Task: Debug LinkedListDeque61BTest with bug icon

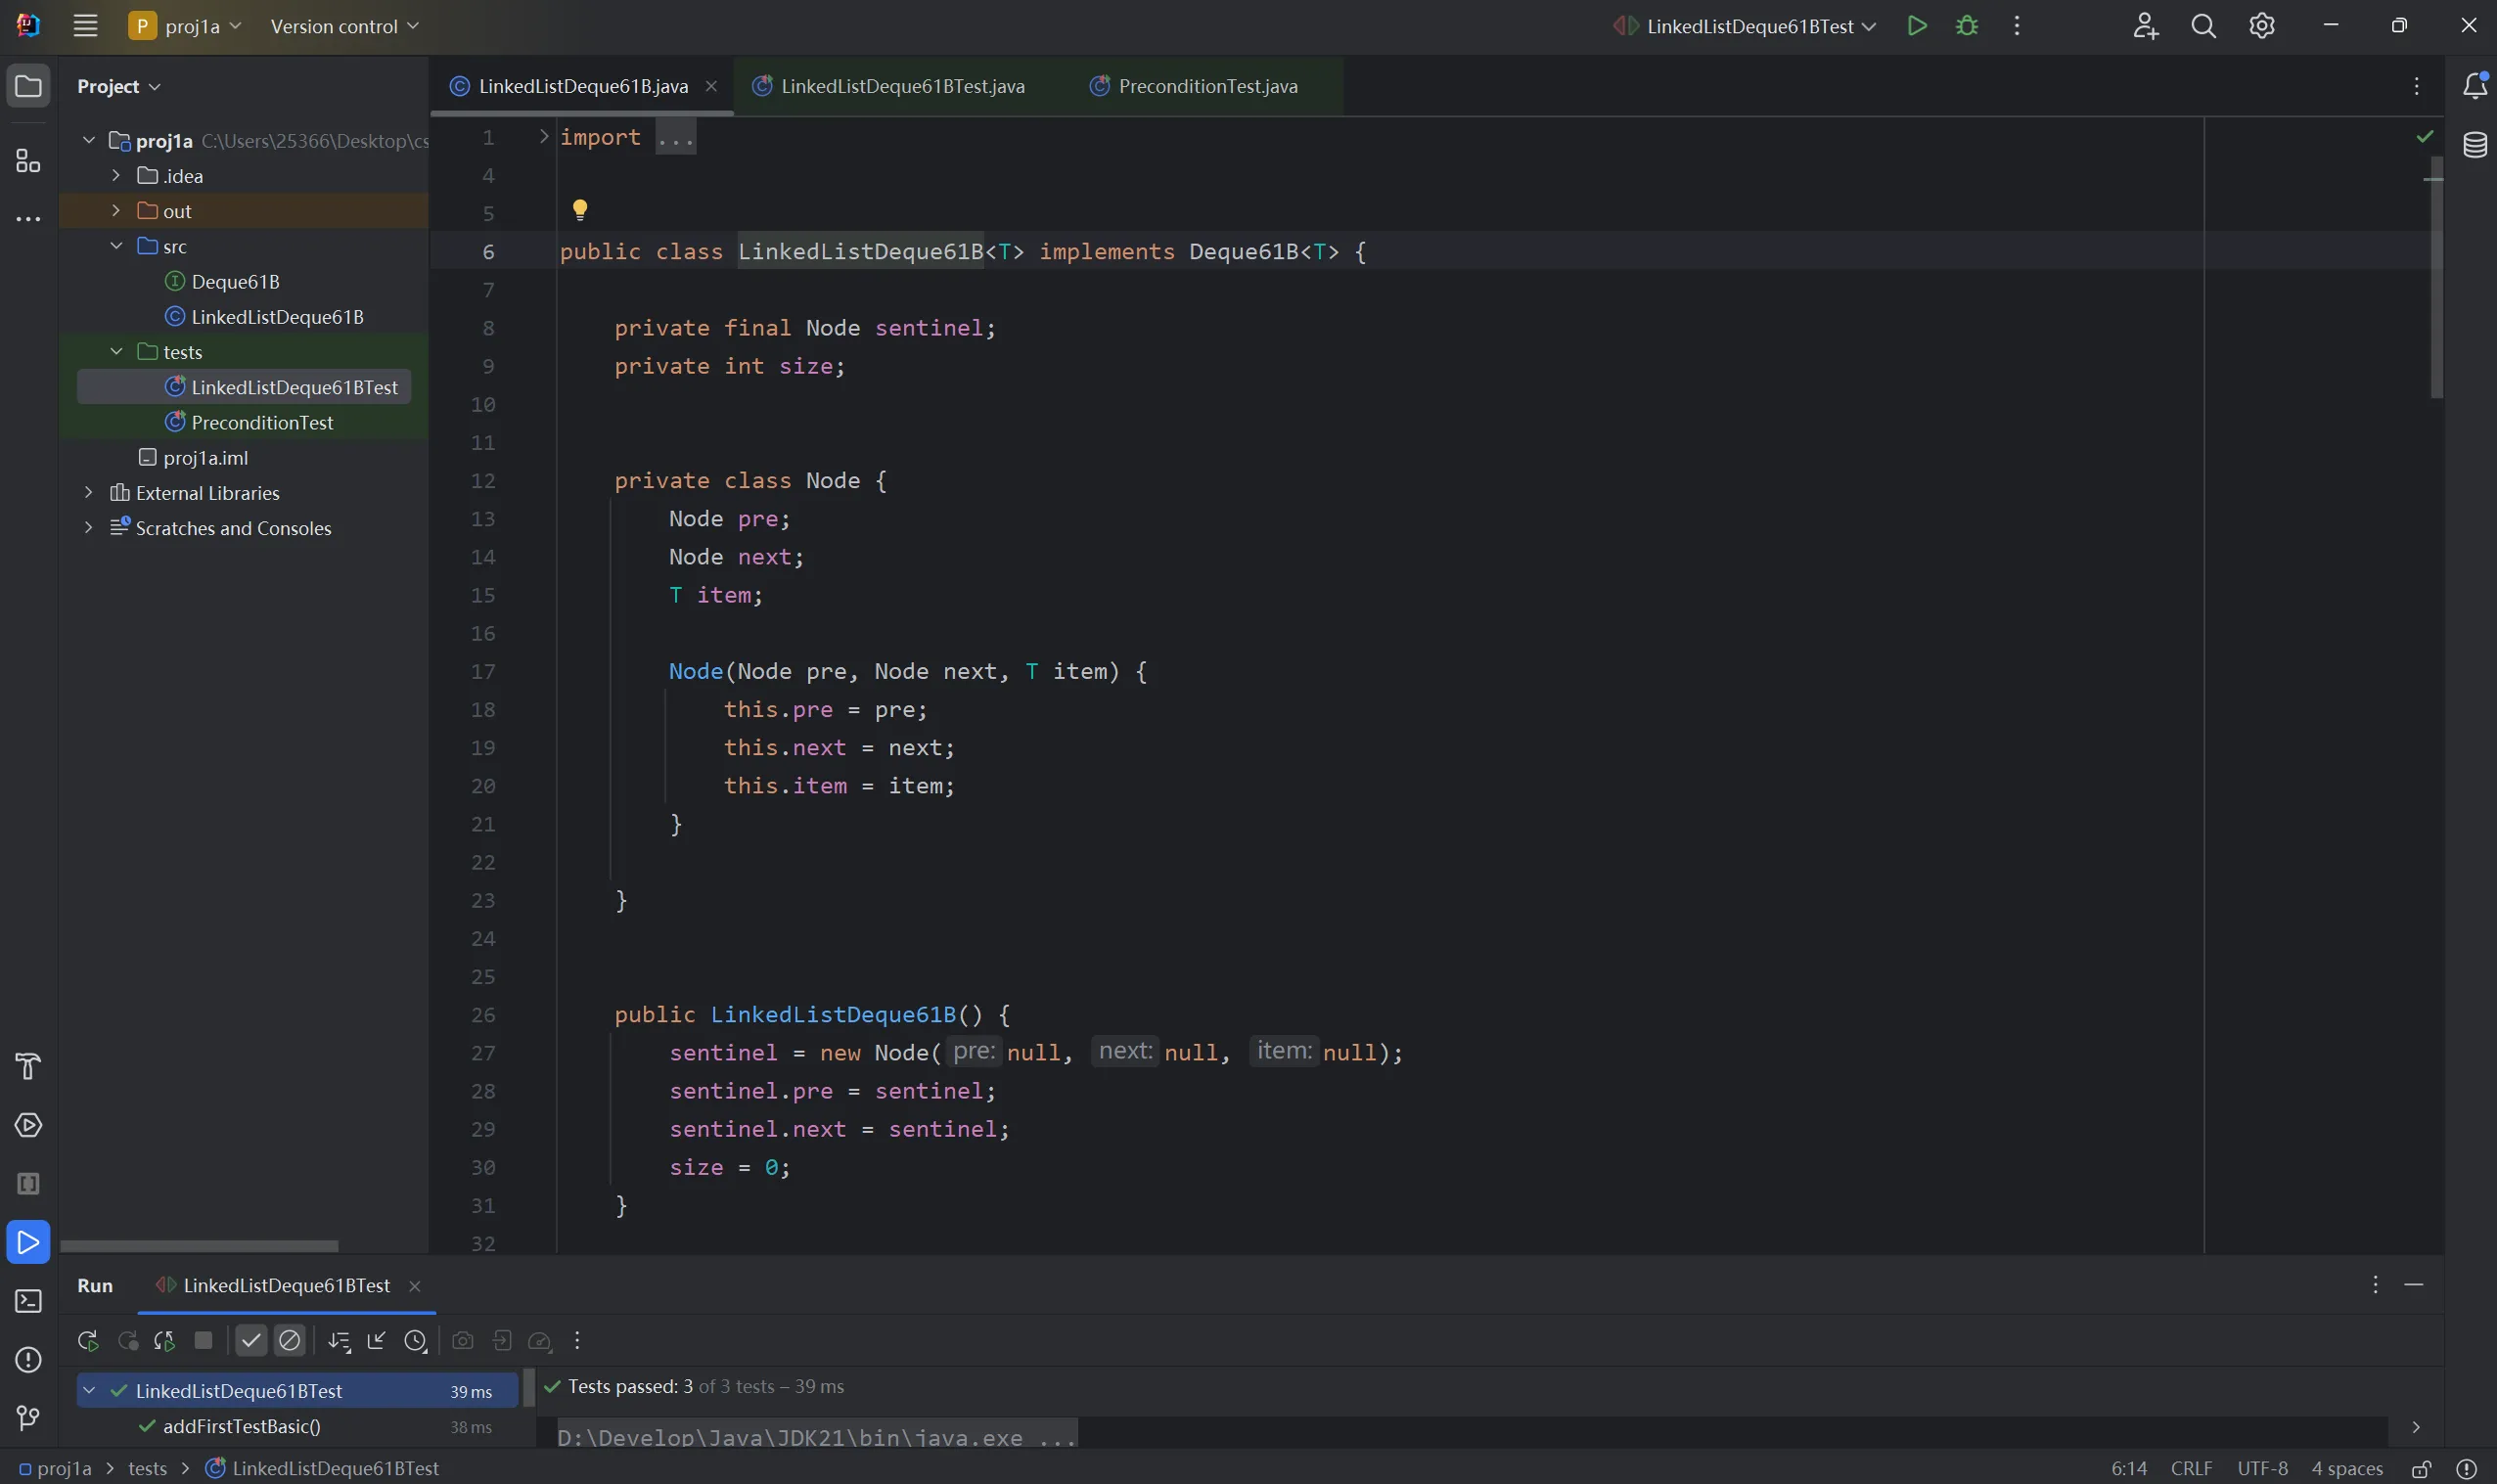Action: [1966, 26]
